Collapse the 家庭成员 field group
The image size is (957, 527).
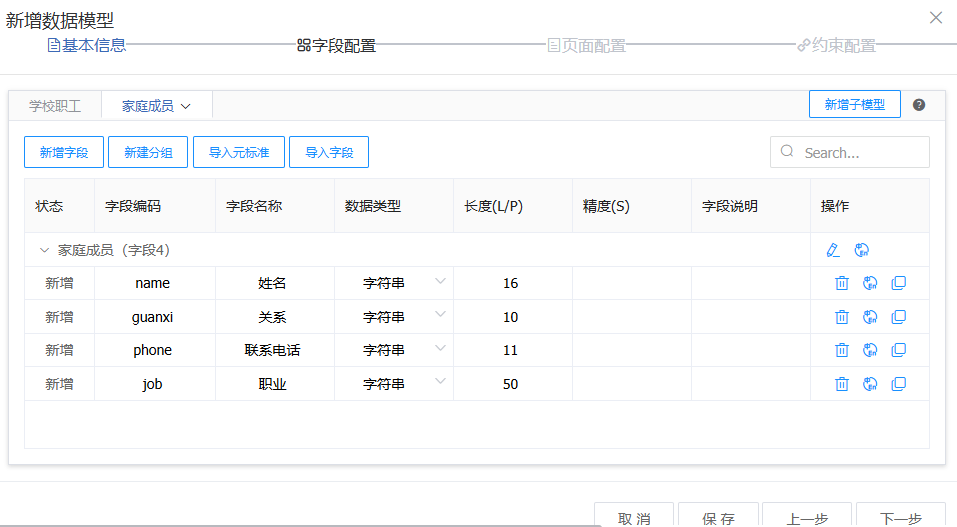(43, 250)
